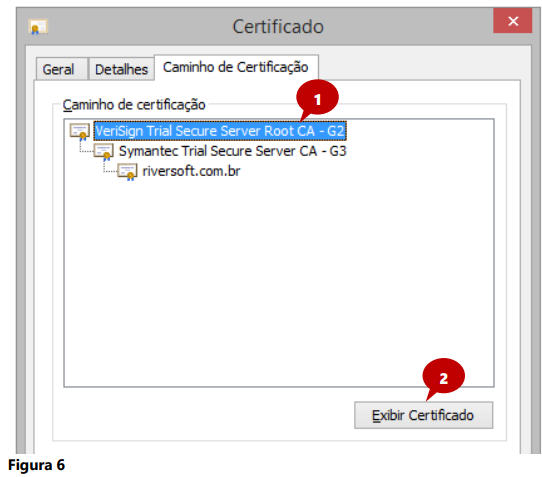Choose Symantec Trial Secure Server CA - G3
This screenshot has height=477, width=542.
(233, 151)
